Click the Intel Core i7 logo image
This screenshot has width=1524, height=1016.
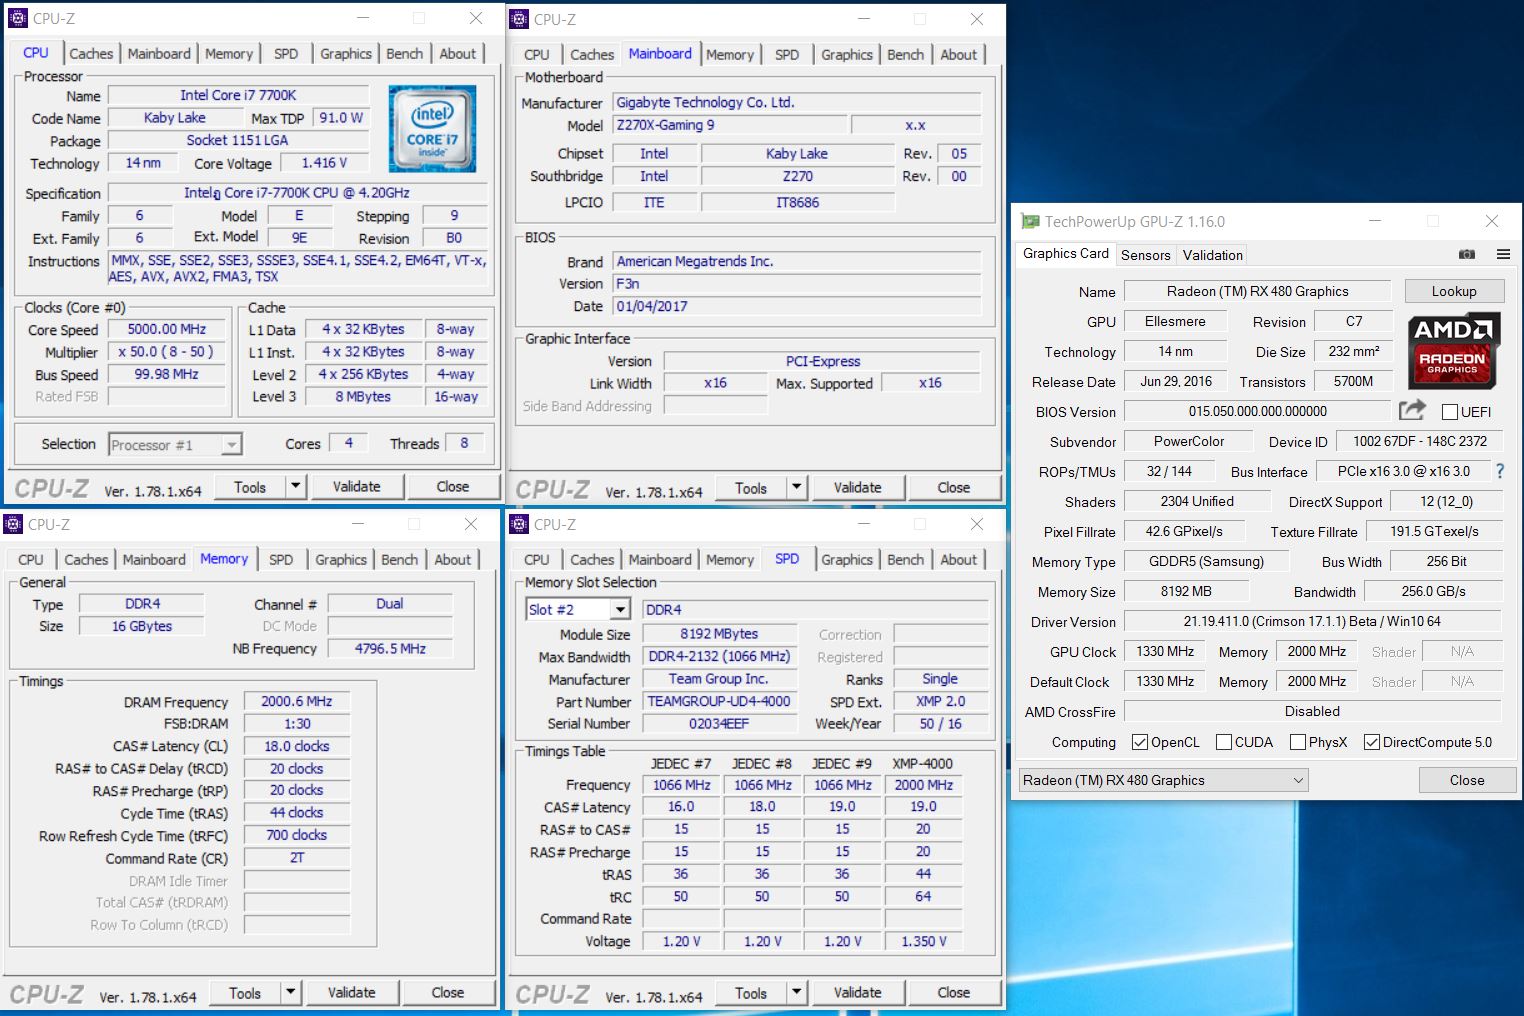pyautogui.click(x=432, y=129)
